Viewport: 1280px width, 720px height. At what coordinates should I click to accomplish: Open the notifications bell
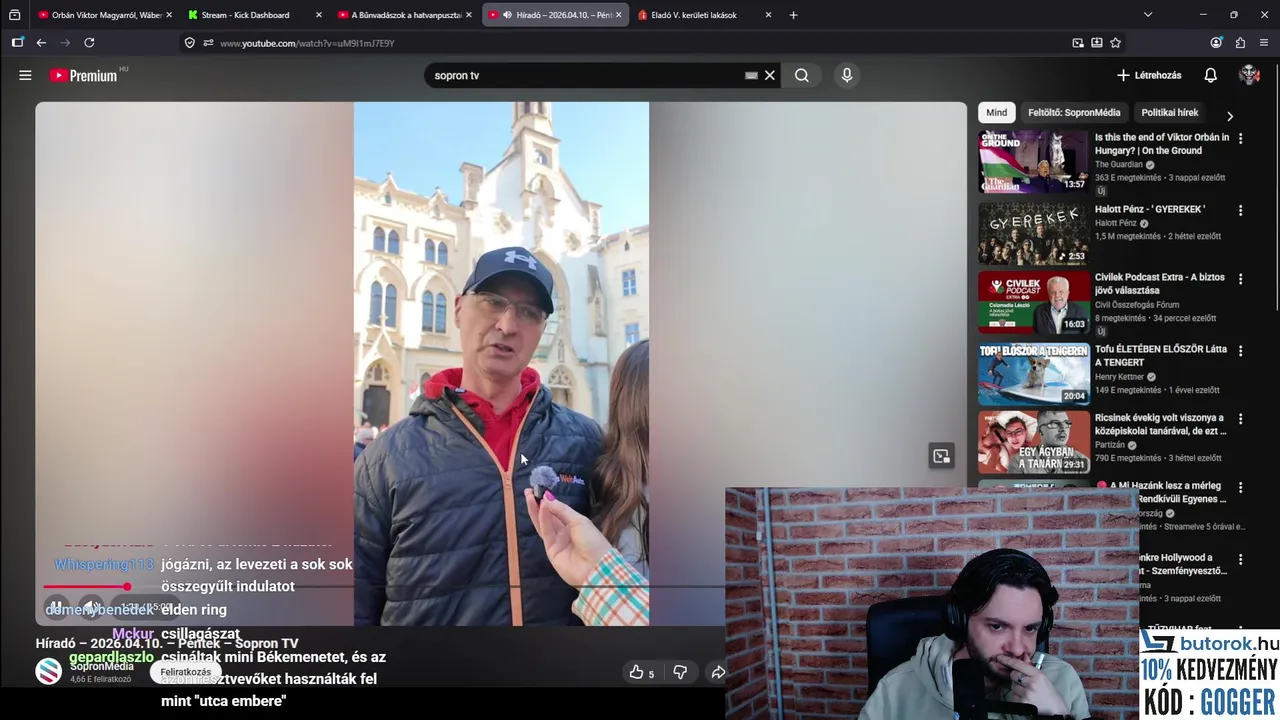(1210, 75)
